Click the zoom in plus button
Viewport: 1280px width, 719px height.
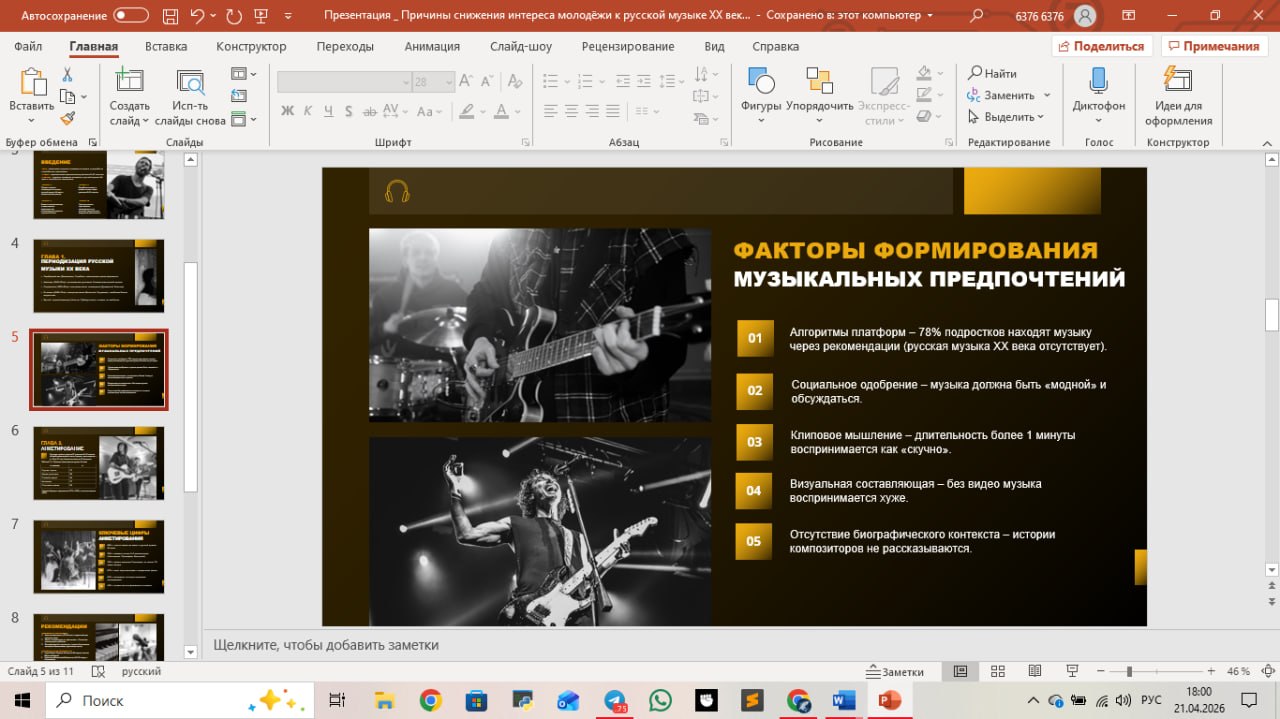pos(1211,671)
